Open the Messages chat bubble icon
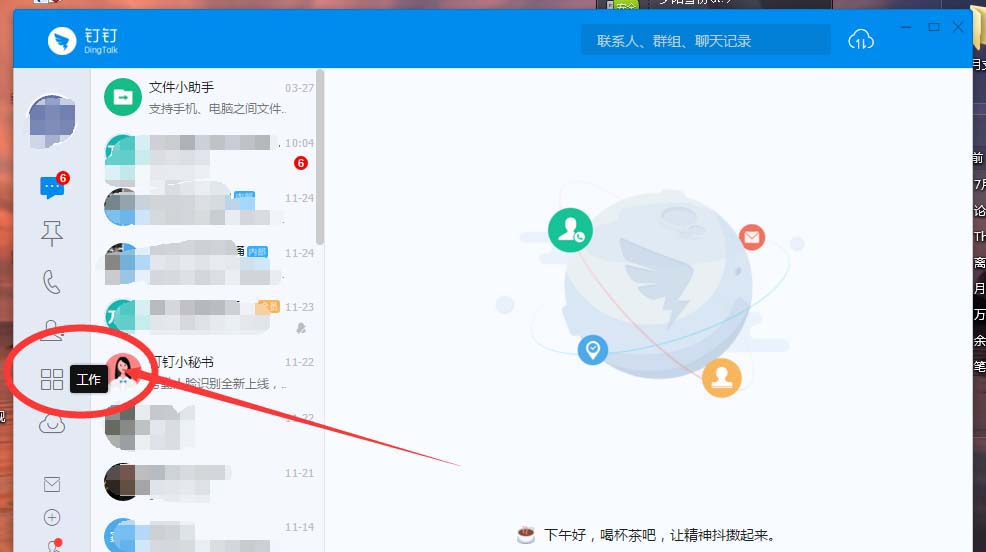 click(x=52, y=187)
